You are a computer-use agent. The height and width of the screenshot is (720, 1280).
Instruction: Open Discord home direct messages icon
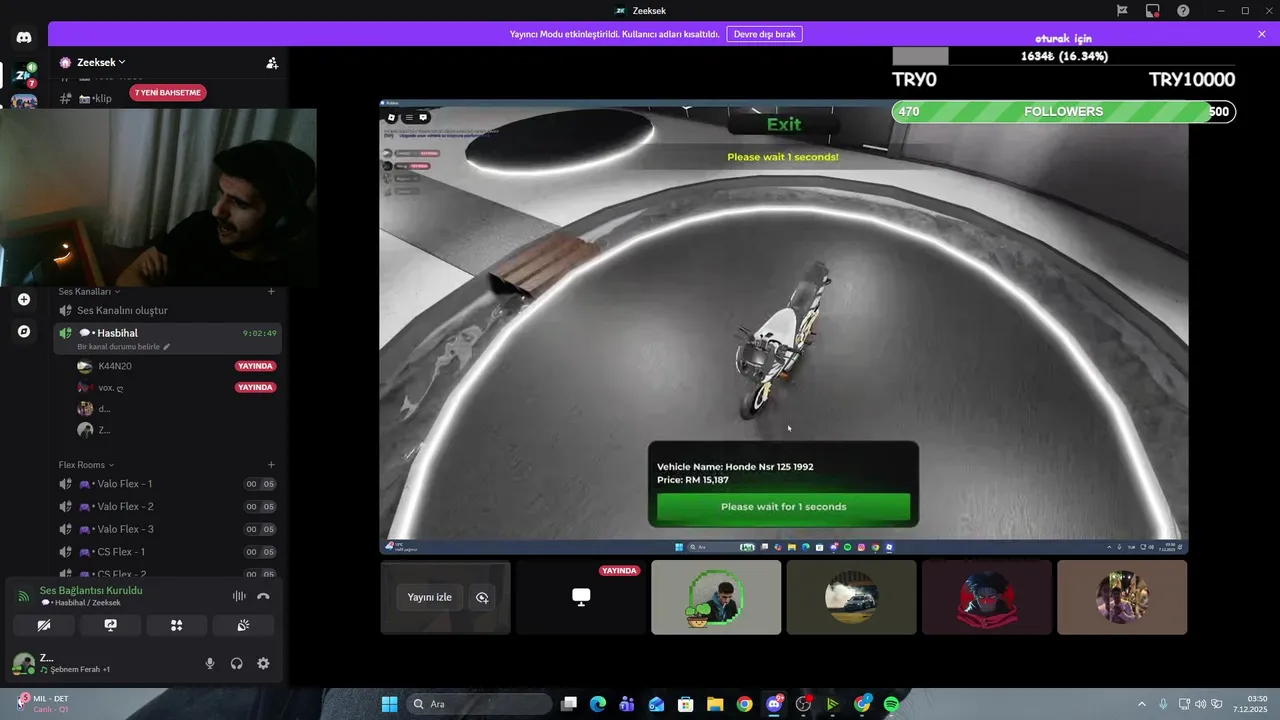coord(24,38)
